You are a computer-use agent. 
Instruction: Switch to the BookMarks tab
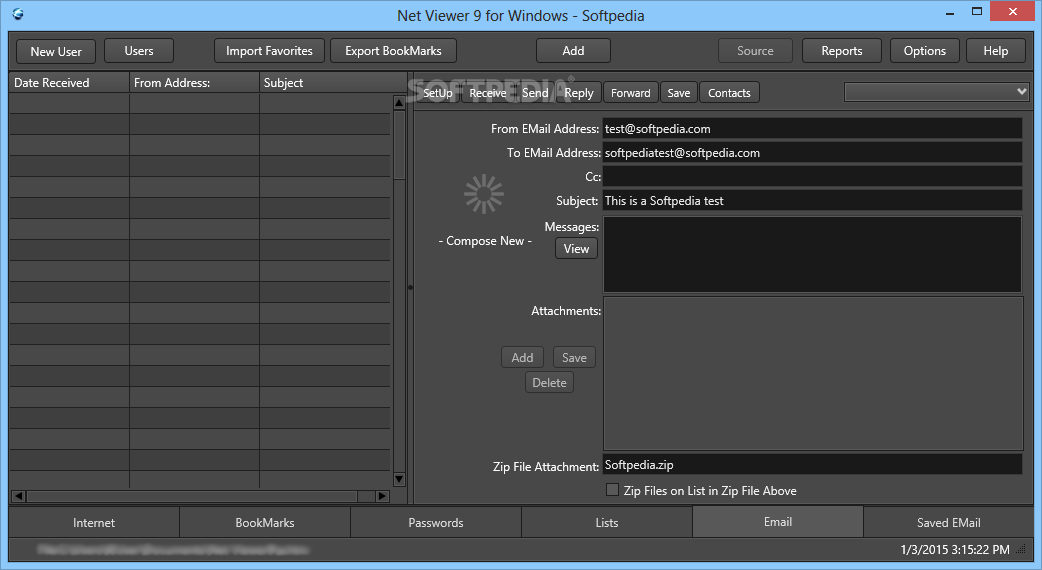(x=264, y=523)
